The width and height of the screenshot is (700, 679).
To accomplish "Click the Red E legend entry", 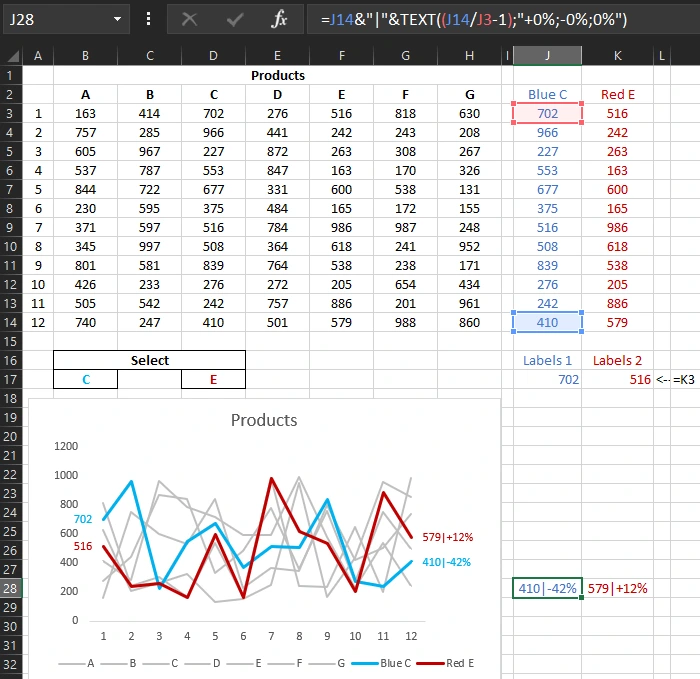I will [445, 663].
